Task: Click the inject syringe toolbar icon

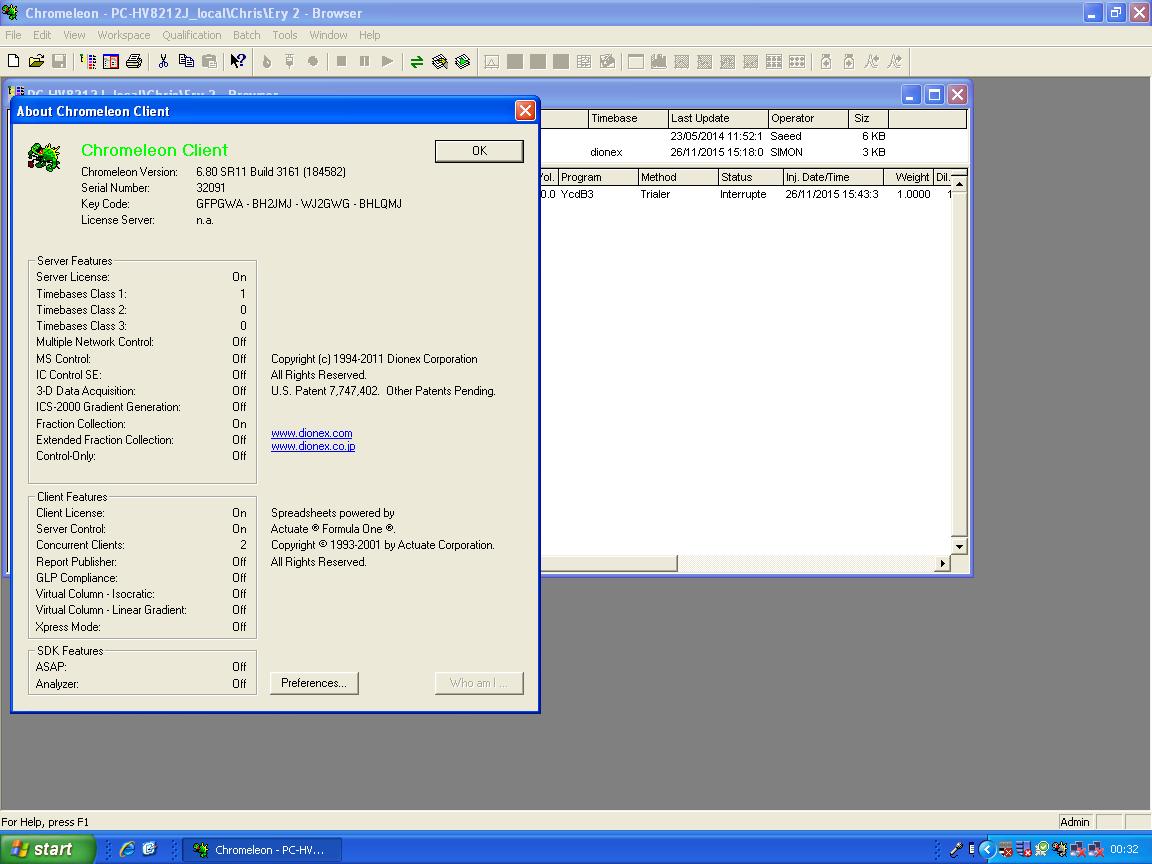Action: 289,62
